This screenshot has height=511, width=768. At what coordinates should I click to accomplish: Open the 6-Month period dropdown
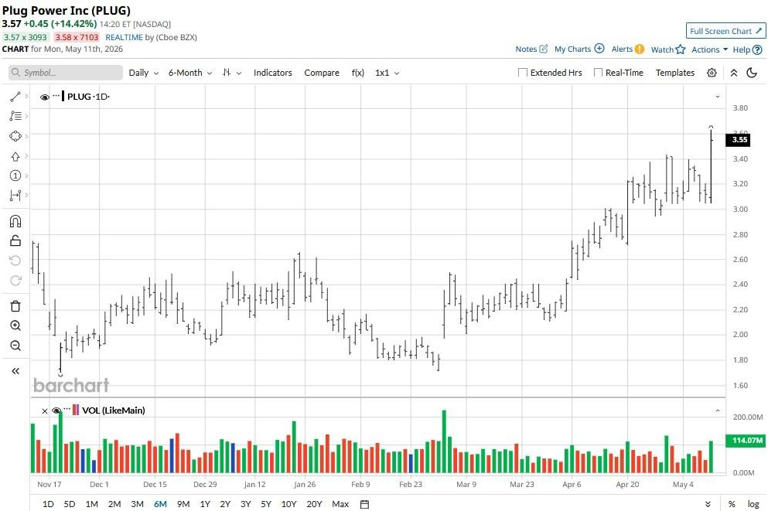(x=190, y=73)
